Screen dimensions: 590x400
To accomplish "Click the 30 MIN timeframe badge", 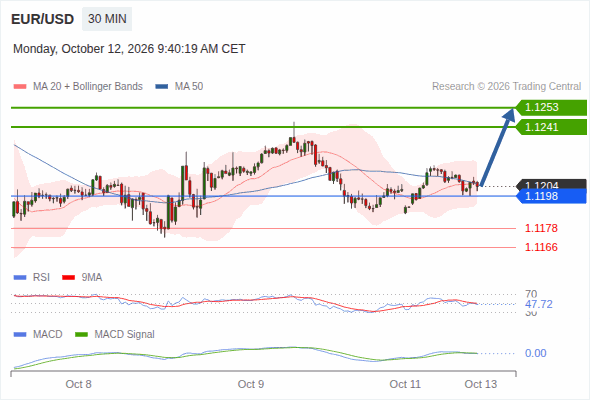I will pyautogui.click(x=107, y=19).
